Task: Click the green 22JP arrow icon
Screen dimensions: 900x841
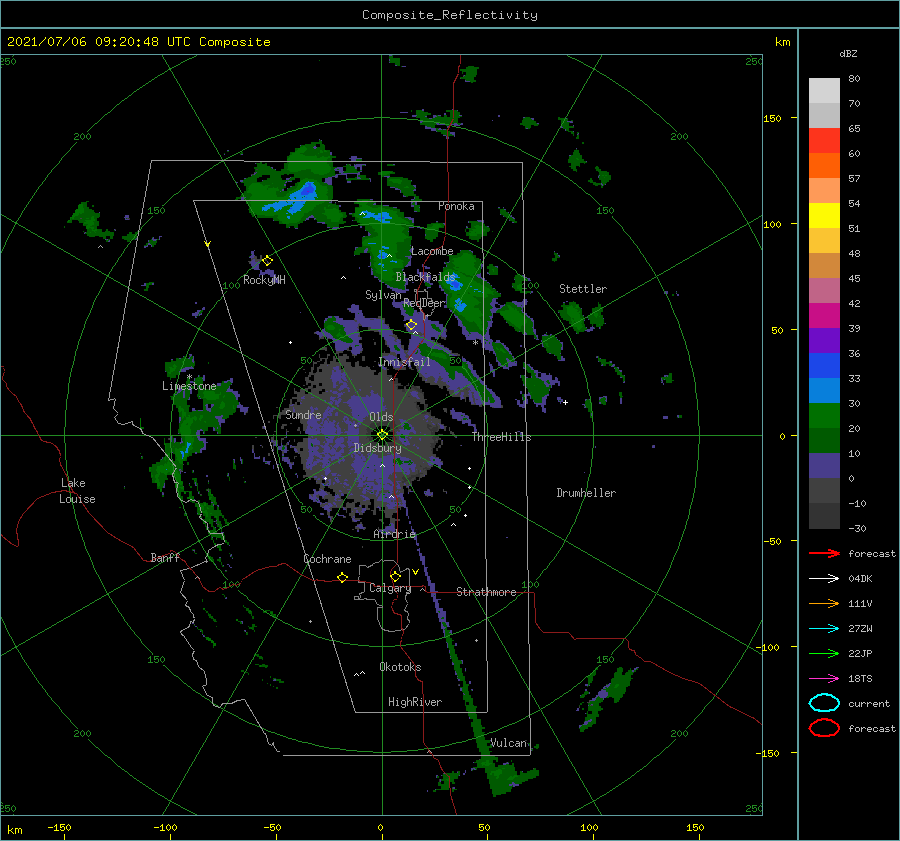Action: (824, 653)
